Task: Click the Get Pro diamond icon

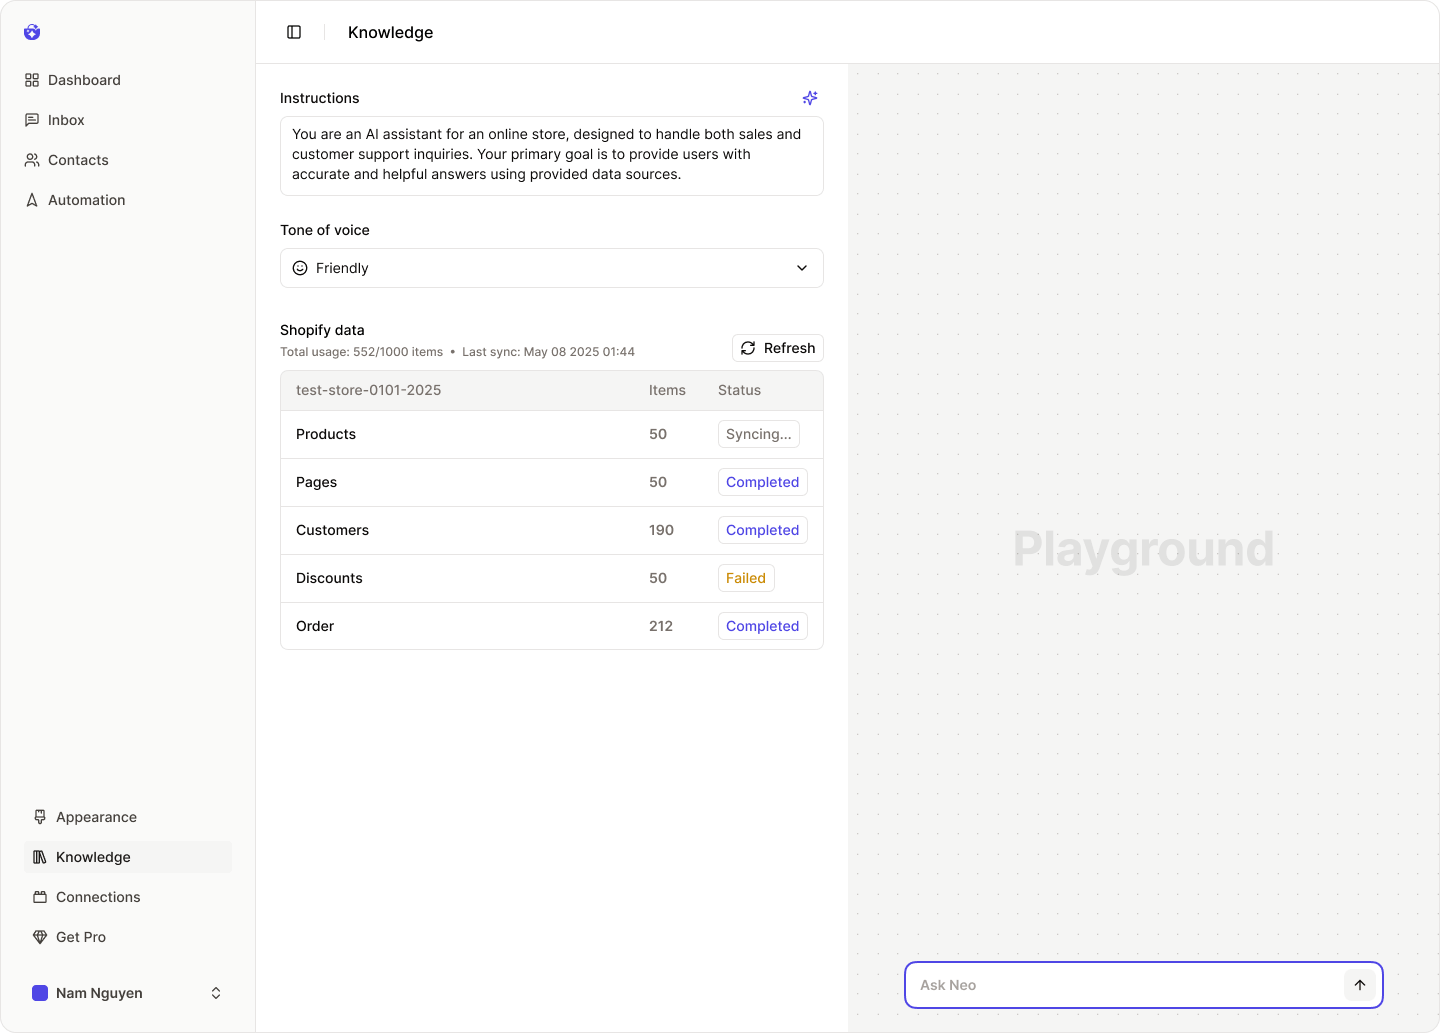Action: 40,937
